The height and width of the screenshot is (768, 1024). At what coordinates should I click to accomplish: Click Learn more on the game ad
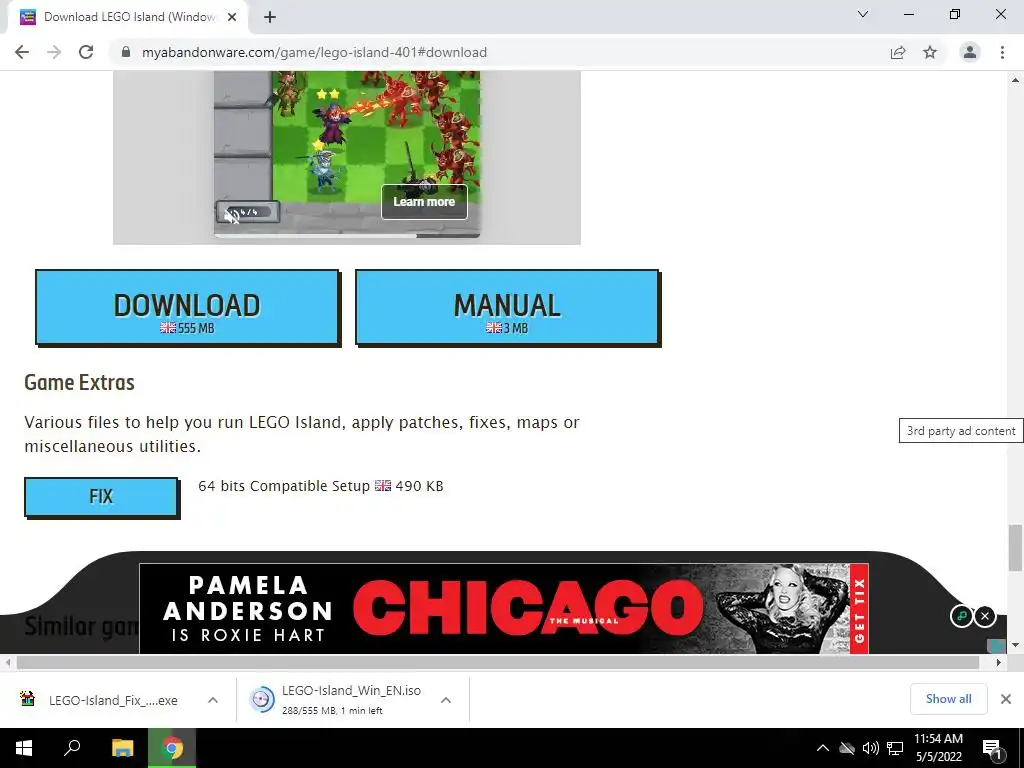click(x=424, y=202)
